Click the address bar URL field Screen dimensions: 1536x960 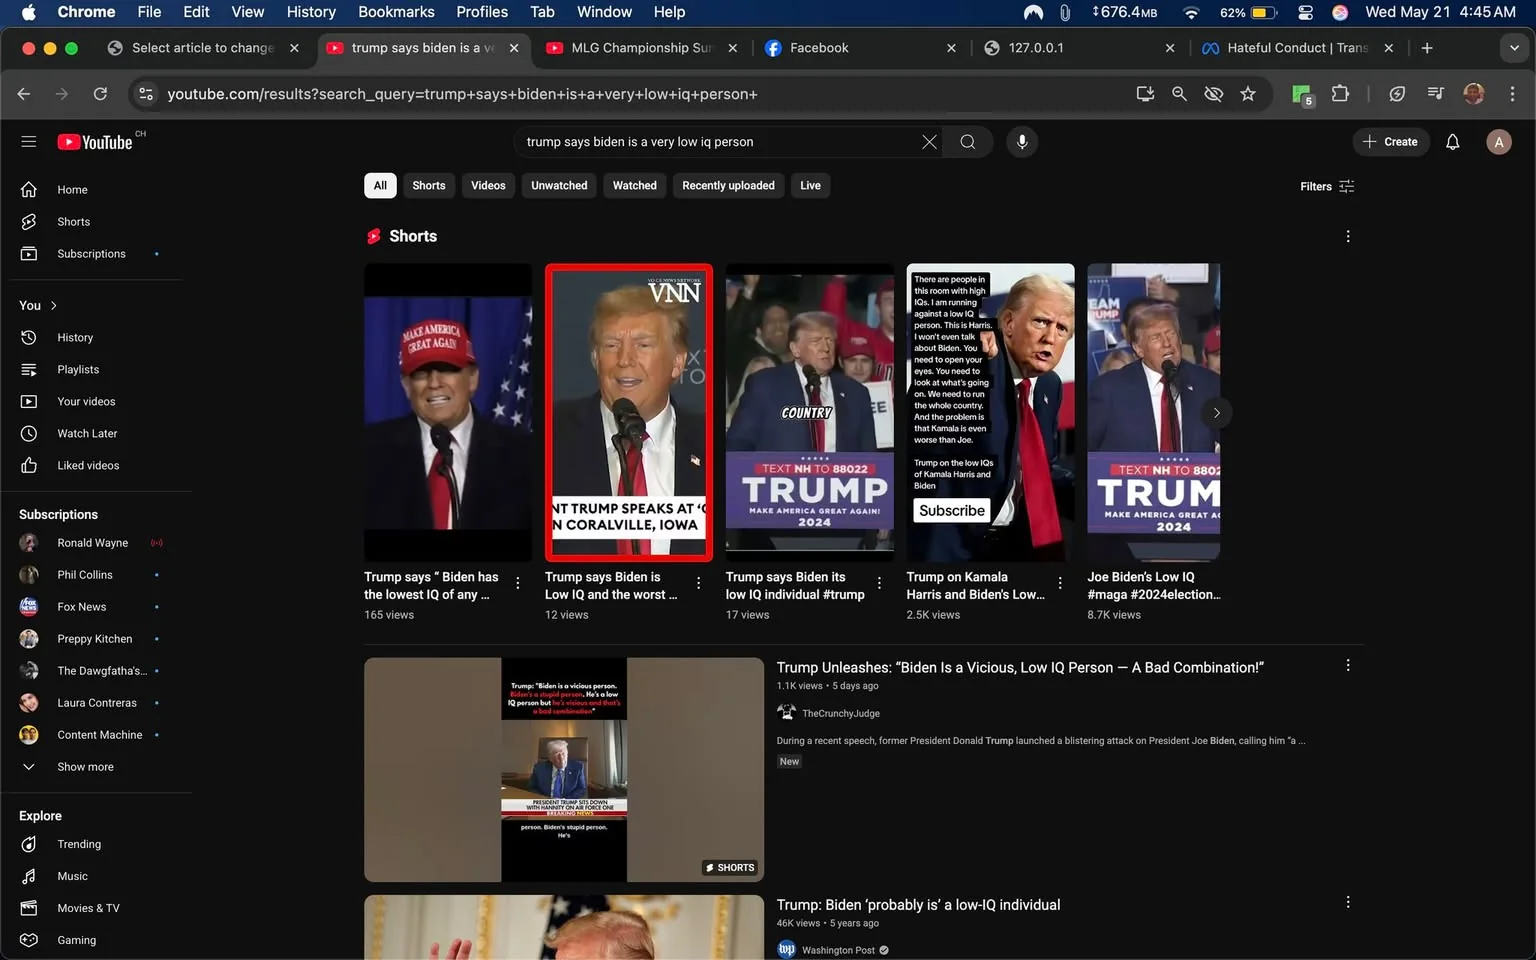tap(640, 94)
